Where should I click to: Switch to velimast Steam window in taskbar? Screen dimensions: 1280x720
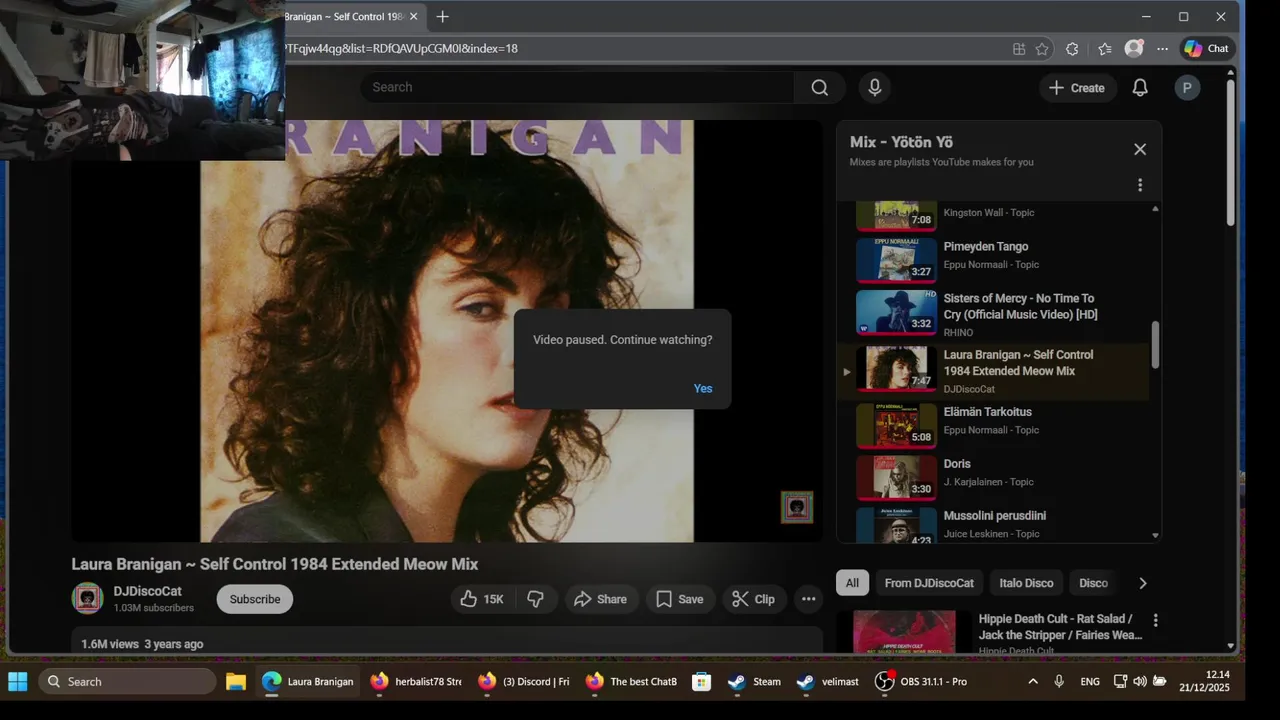828,682
